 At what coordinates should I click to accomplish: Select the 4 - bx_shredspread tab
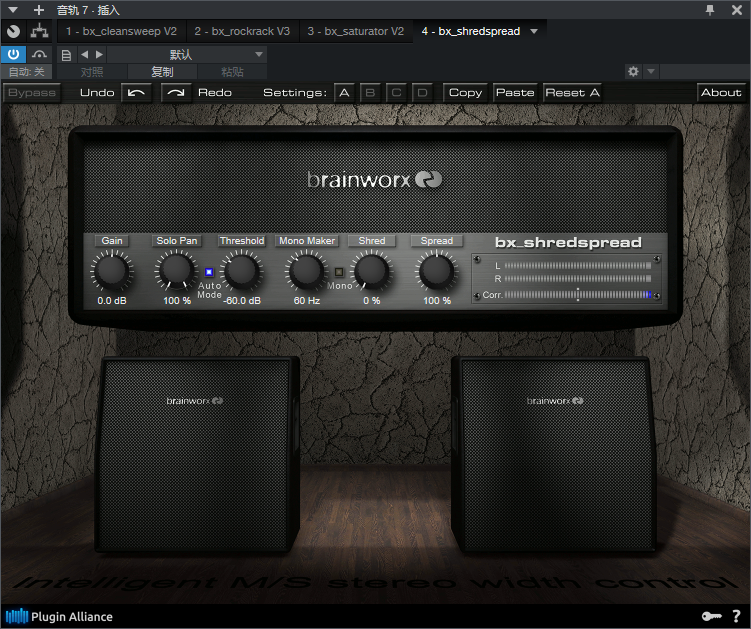pyautogui.click(x=470, y=31)
